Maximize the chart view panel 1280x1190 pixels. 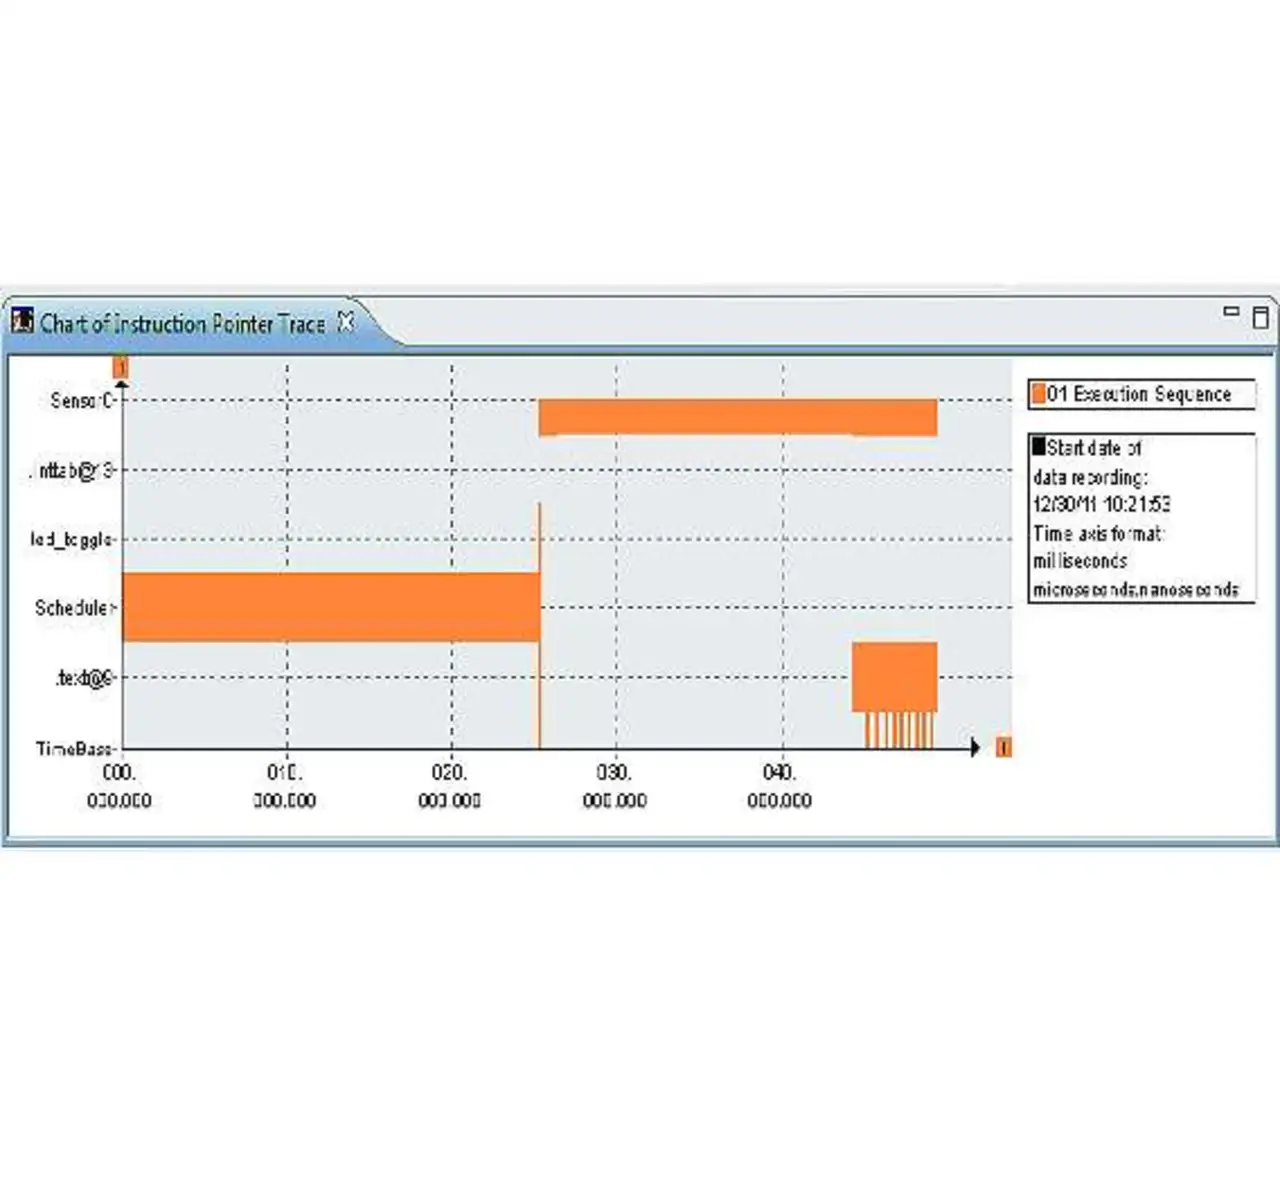click(1260, 318)
